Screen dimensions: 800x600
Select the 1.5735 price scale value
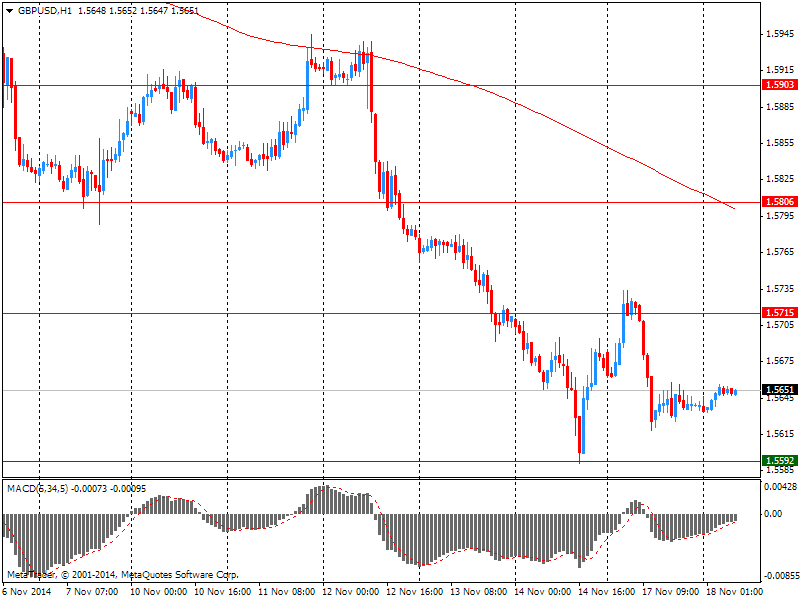pos(780,289)
